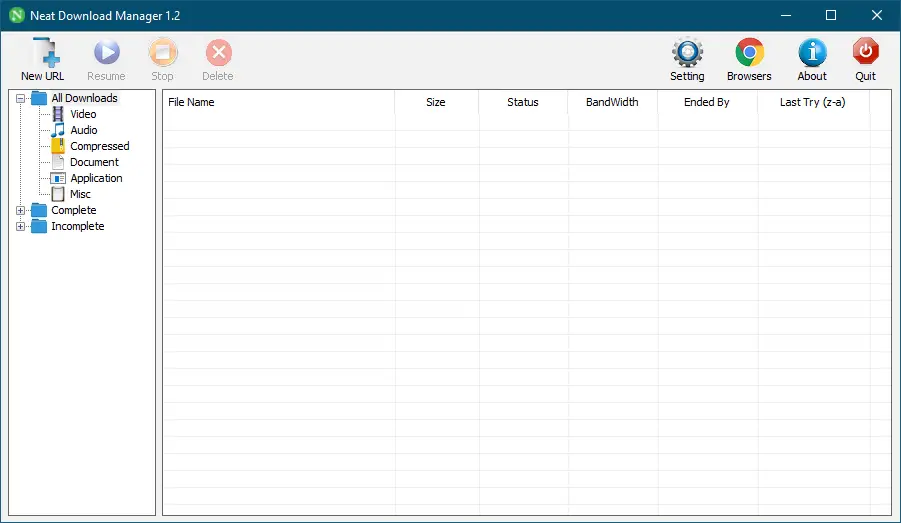Click the Resume play icon
The width and height of the screenshot is (901, 523).
pyautogui.click(x=106, y=52)
